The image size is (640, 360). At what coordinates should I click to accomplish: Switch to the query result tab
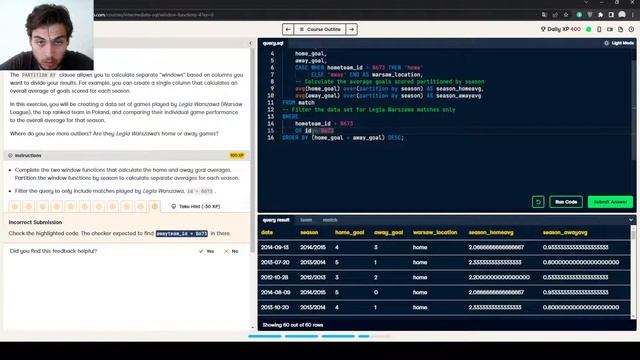tap(276, 220)
